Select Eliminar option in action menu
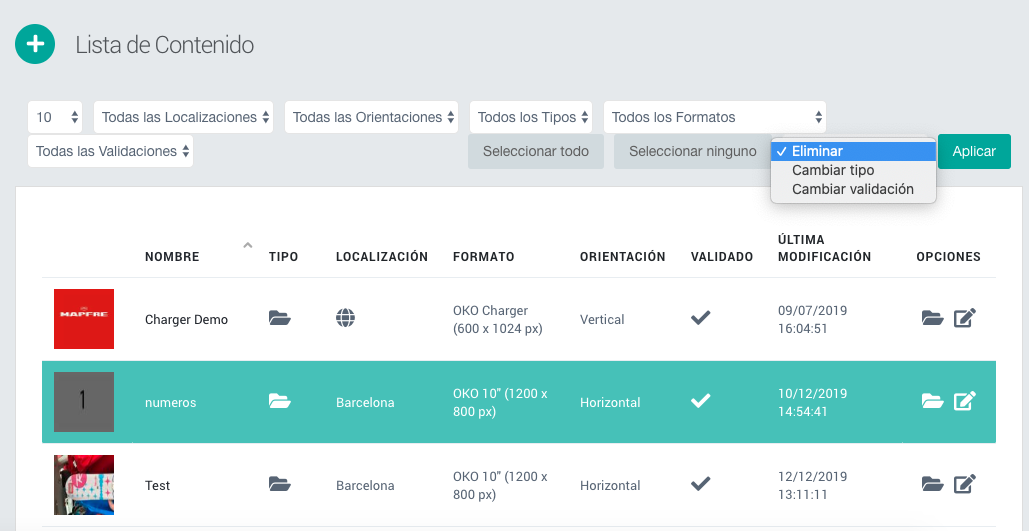Viewport: 1029px width, 531px height. pyautogui.click(x=817, y=151)
